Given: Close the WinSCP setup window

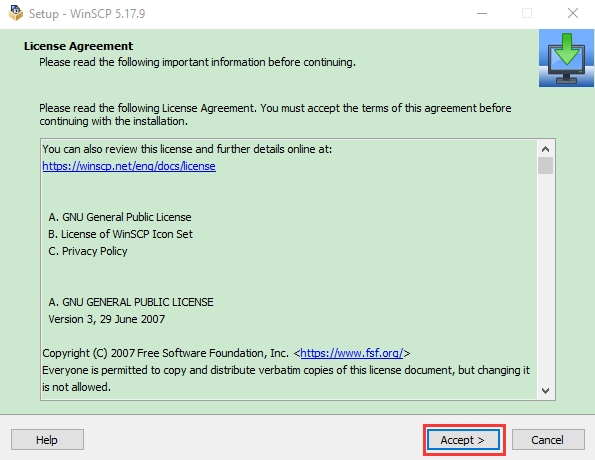Looking at the screenshot, I should pyautogui.click(x=573, y=13).
